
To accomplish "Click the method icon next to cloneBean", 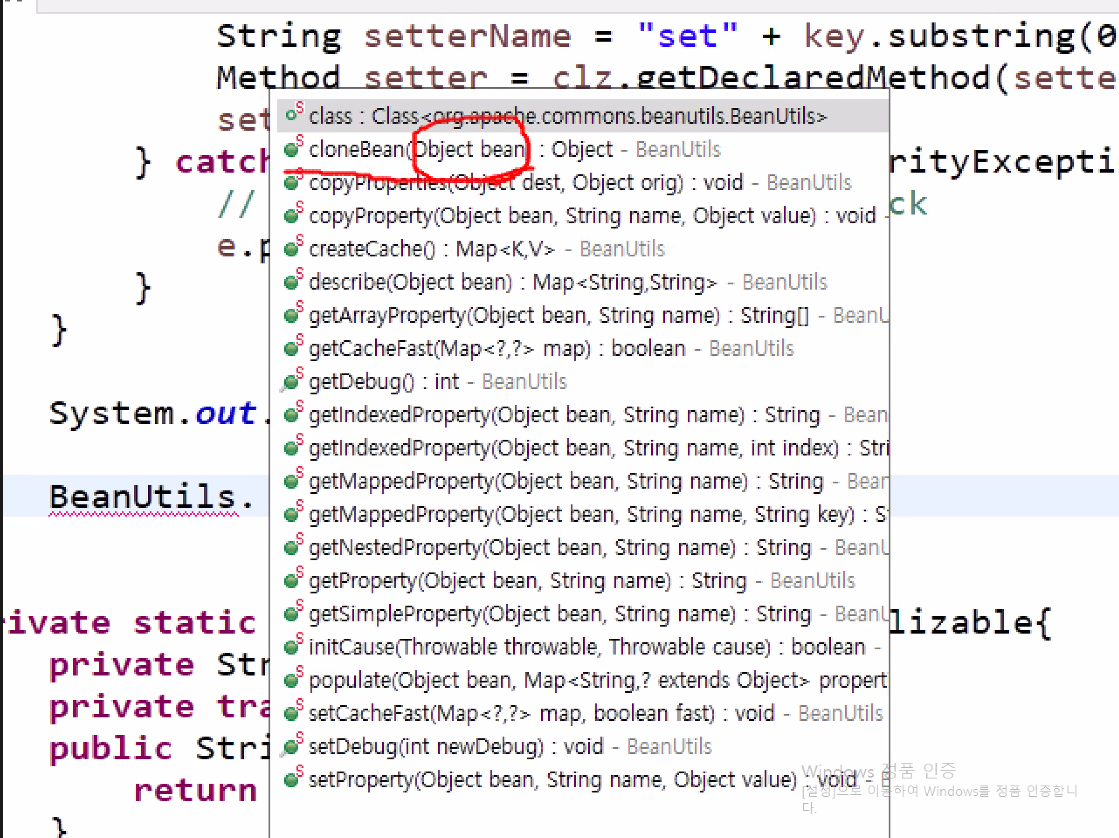I will click(x=293, y=146).
